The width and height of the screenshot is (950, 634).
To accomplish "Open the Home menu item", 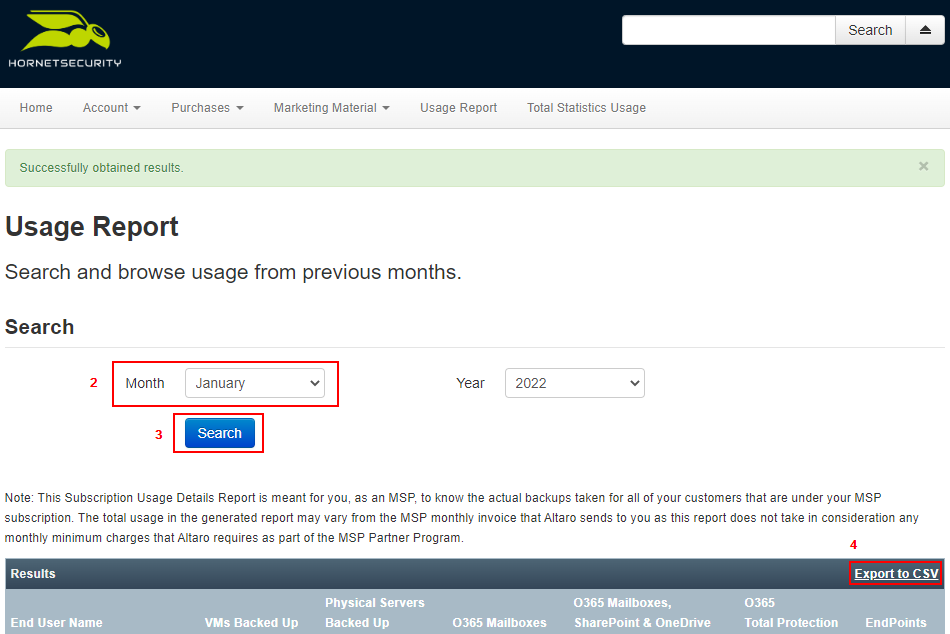I will 36,108.
